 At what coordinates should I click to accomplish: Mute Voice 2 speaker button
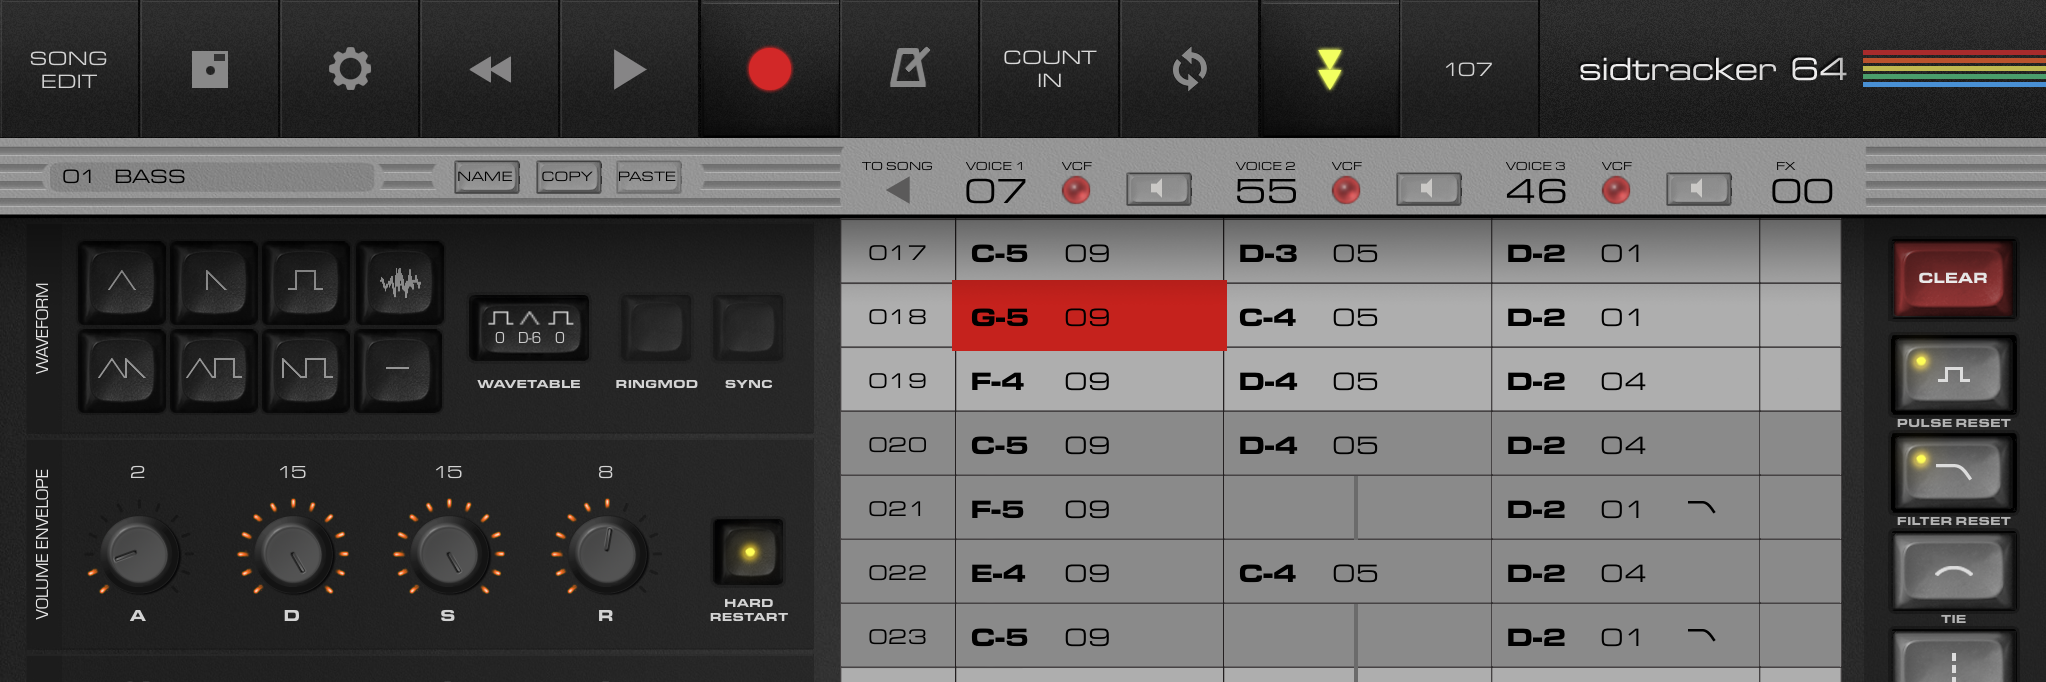(x=1429, y=189)
